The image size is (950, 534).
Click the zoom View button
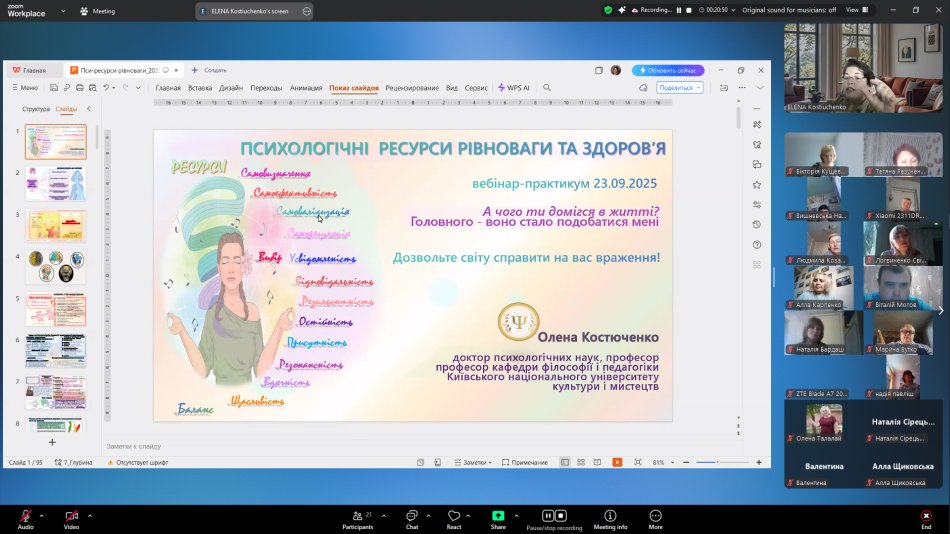[853, 10]
